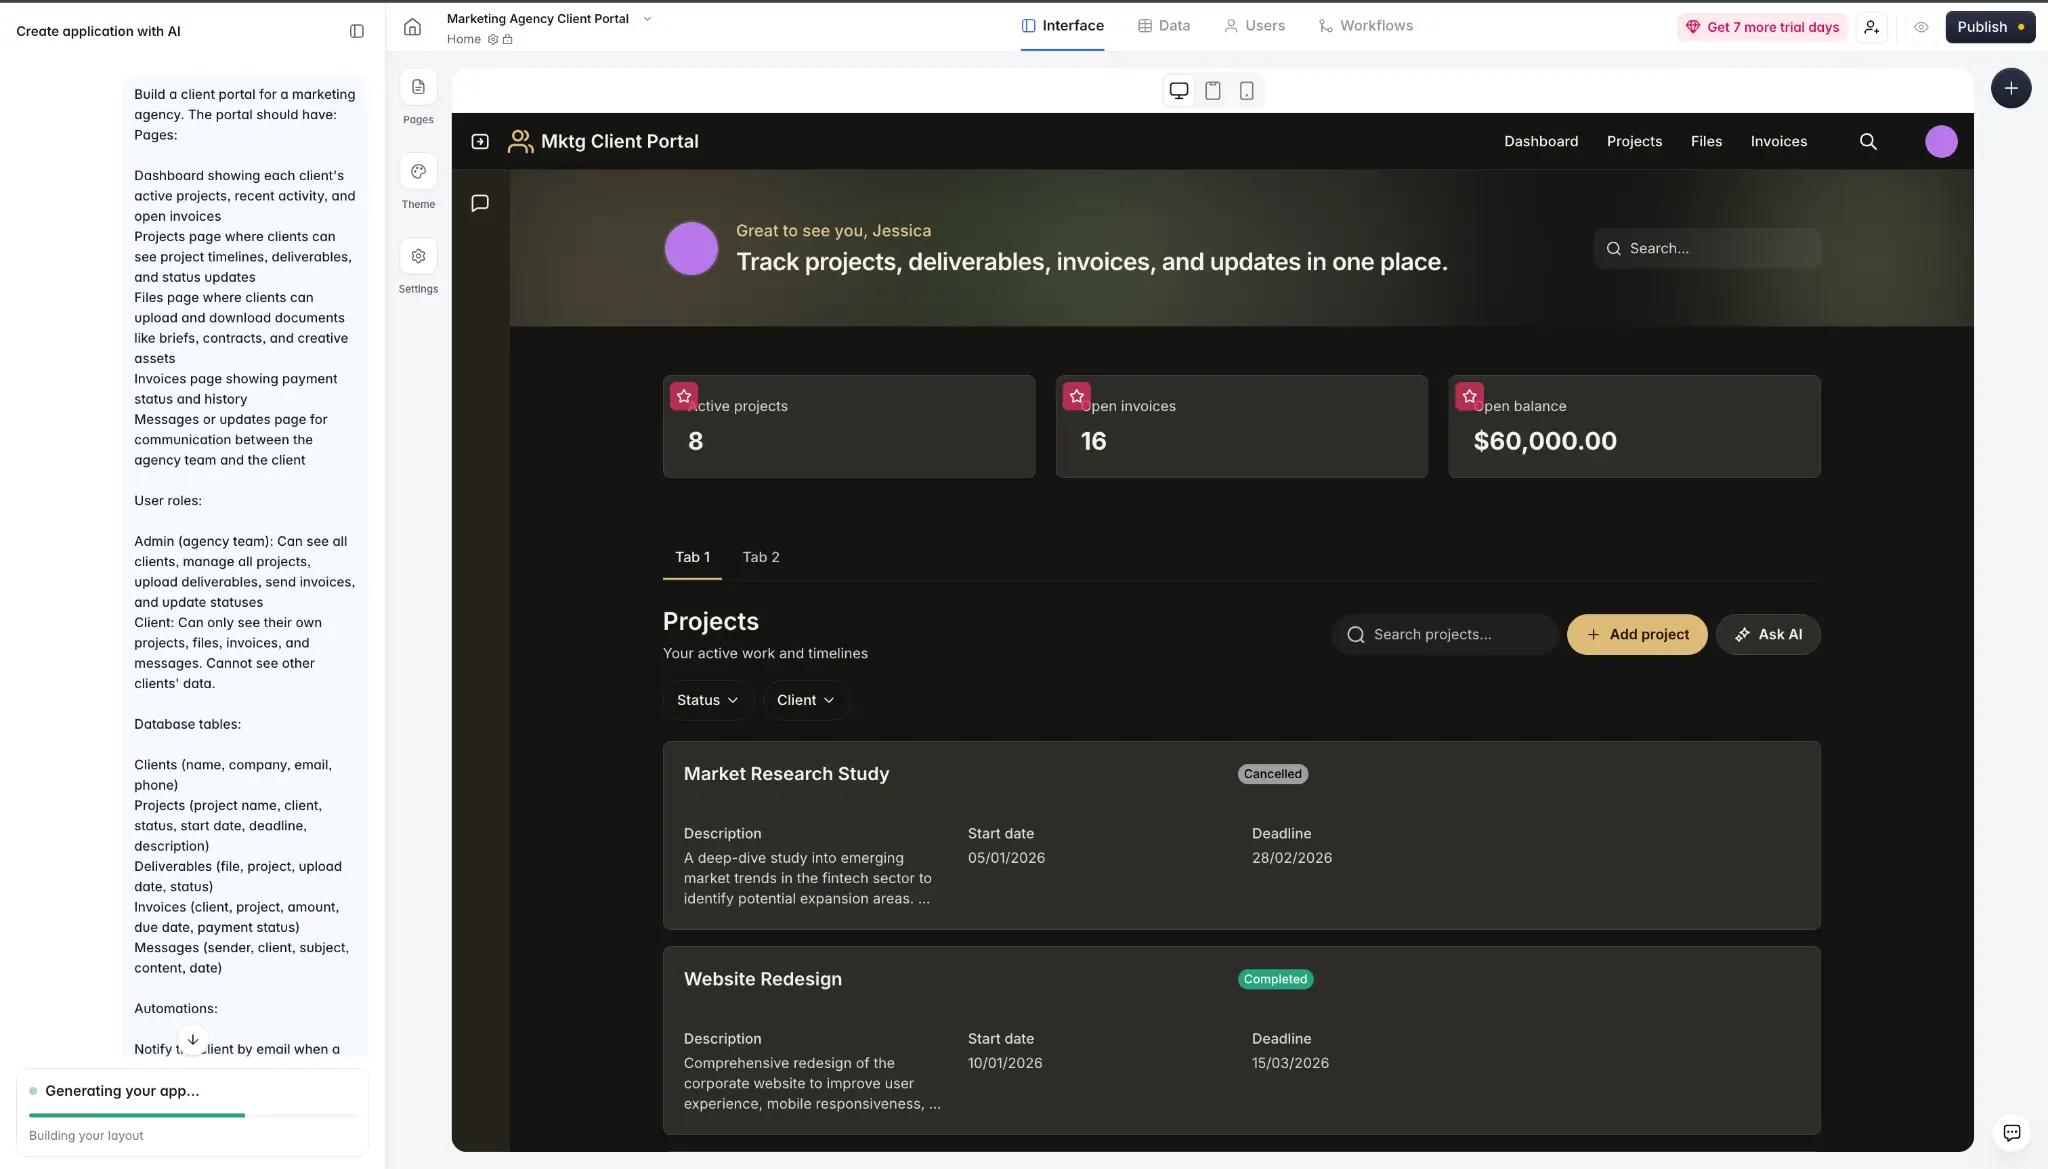Image resolution: width=2048 pixels, height=1169 pixels.
Task: Open the Marketing Agency Client Portal dropdown
Action: (x=647, y=18)
